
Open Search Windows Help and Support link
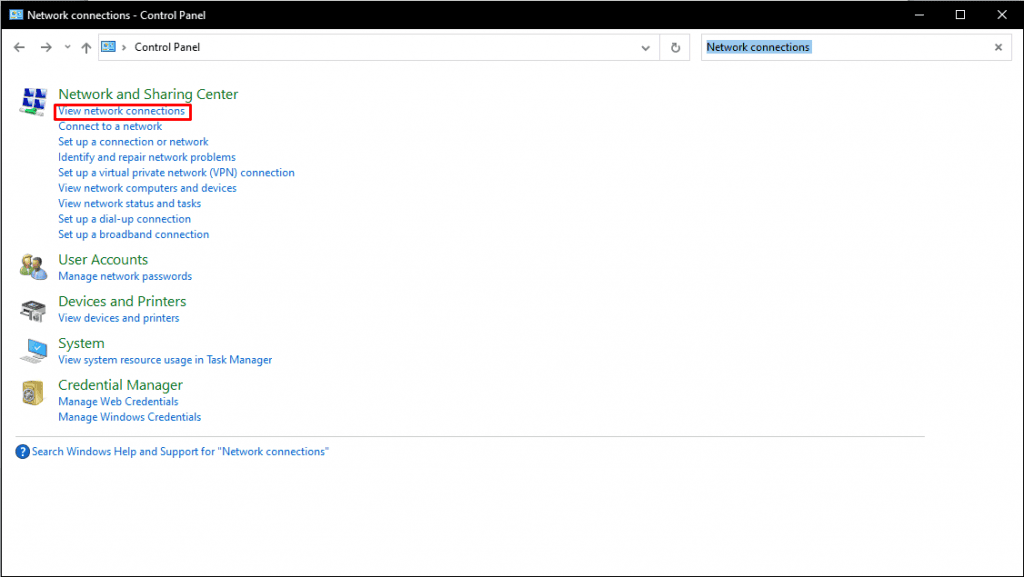click(180, 452)
